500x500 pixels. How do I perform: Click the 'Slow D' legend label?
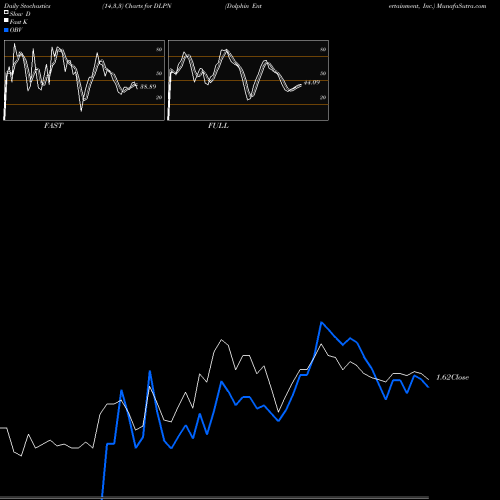coord(20,14)
